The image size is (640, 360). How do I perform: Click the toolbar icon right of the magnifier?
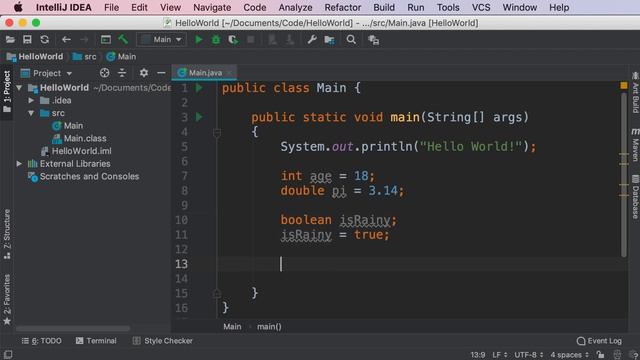coord(373,40)
